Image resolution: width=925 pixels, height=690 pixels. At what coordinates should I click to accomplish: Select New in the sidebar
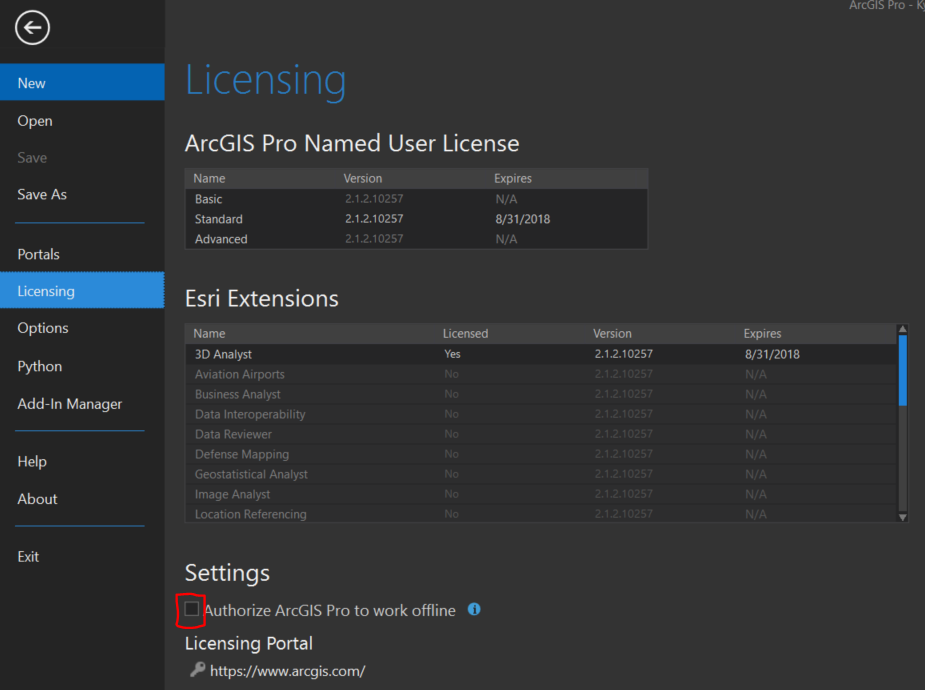pos(82,83)
